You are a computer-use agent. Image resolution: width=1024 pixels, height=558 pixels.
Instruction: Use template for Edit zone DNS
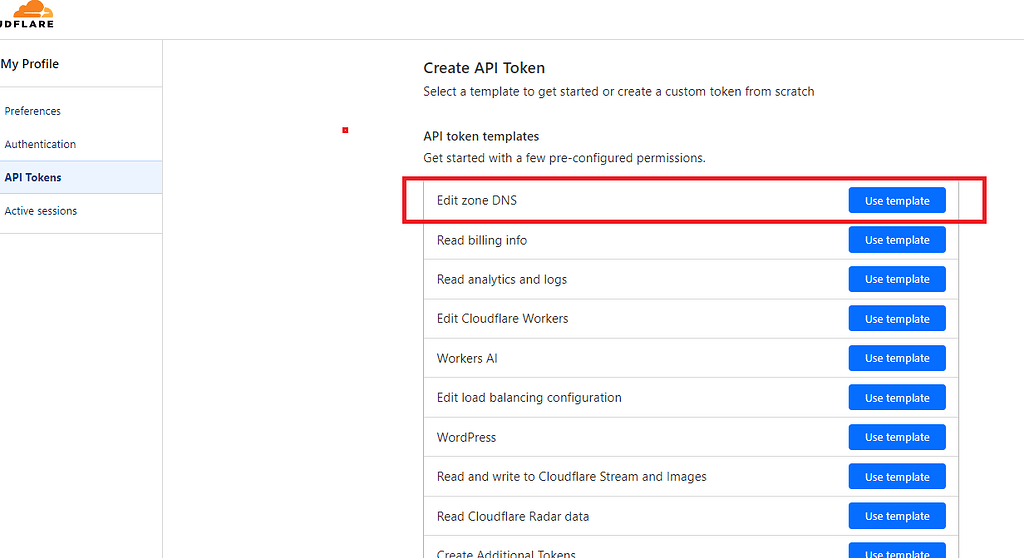[x=897, y=201]
